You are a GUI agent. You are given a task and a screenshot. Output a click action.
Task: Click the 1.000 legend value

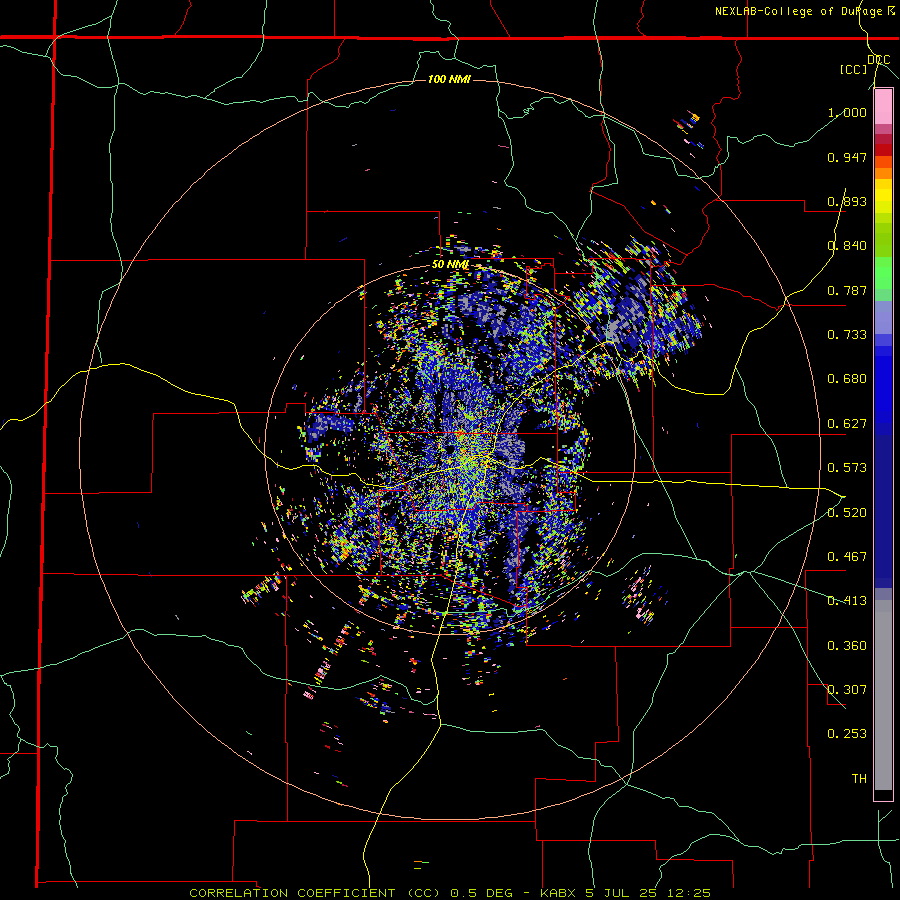[x=847, y=112]
